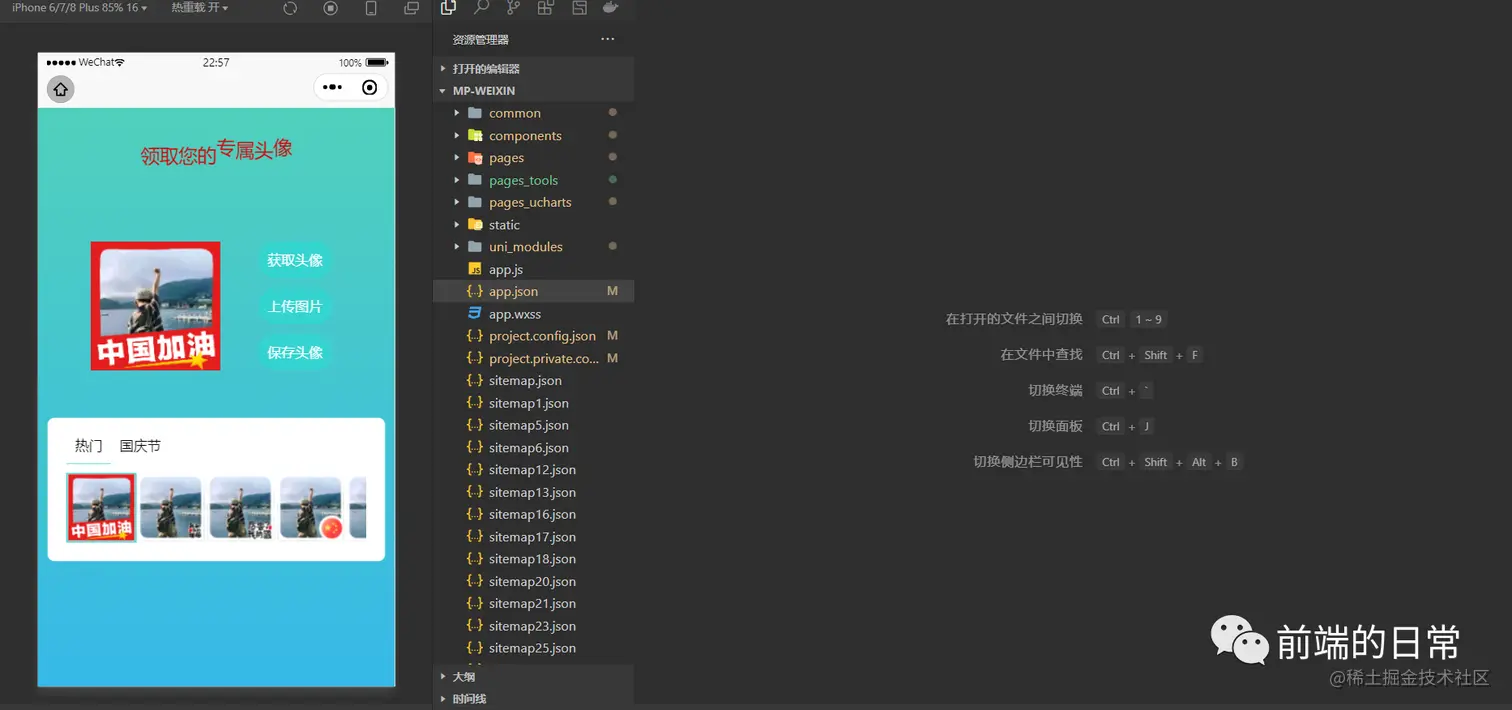
Task: Expand the uni_modules folder
Action: point(534,247)
